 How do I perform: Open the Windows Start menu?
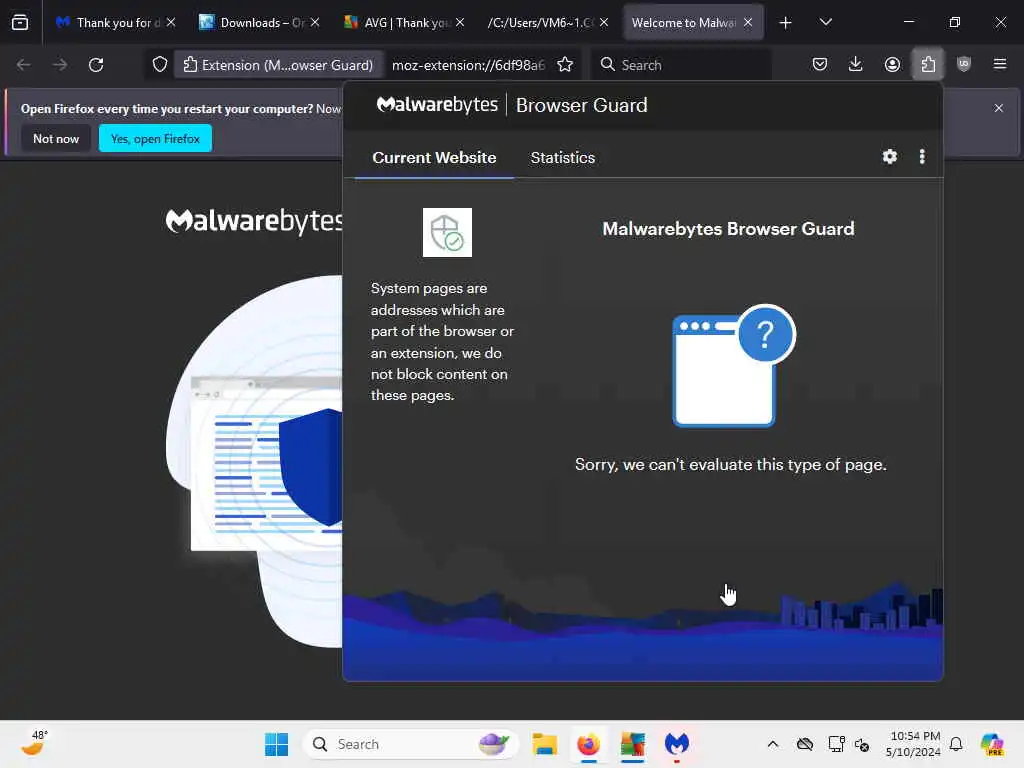276,744
